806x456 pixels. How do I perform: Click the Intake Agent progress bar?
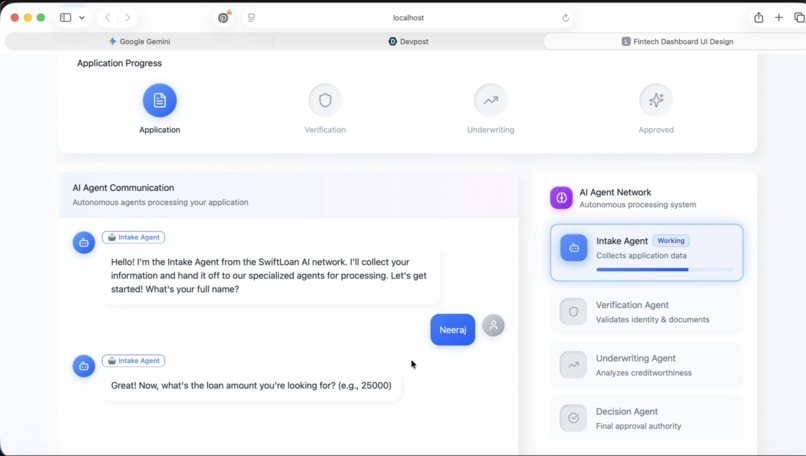665,269
